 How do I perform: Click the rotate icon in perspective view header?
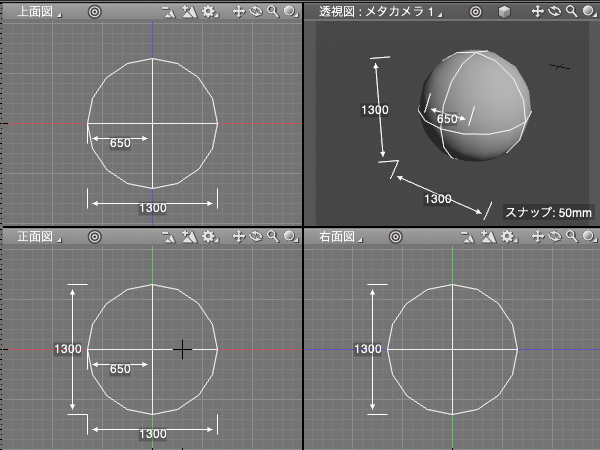(x=554, y=12)
